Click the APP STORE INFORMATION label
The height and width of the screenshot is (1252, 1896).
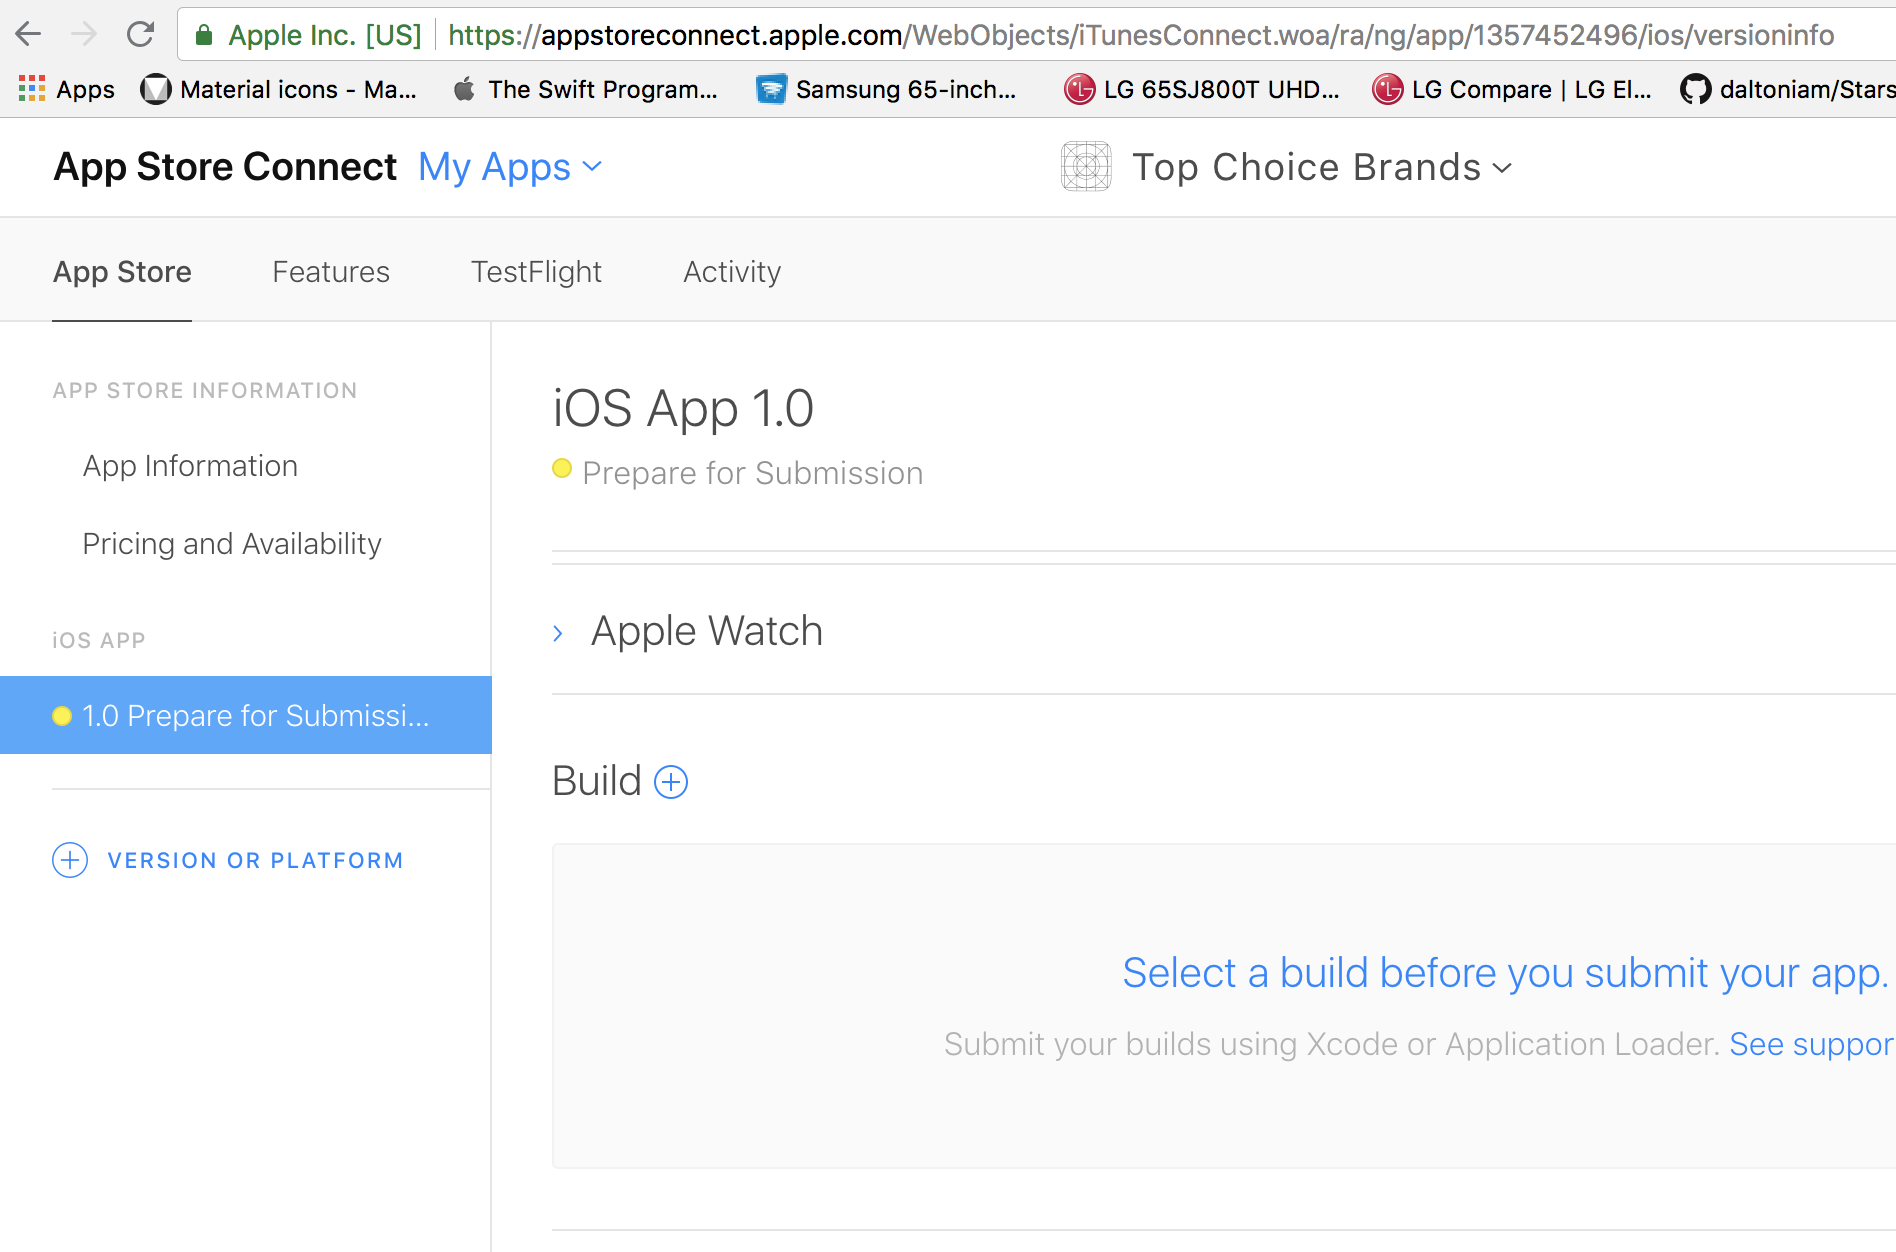coord(205,391)
